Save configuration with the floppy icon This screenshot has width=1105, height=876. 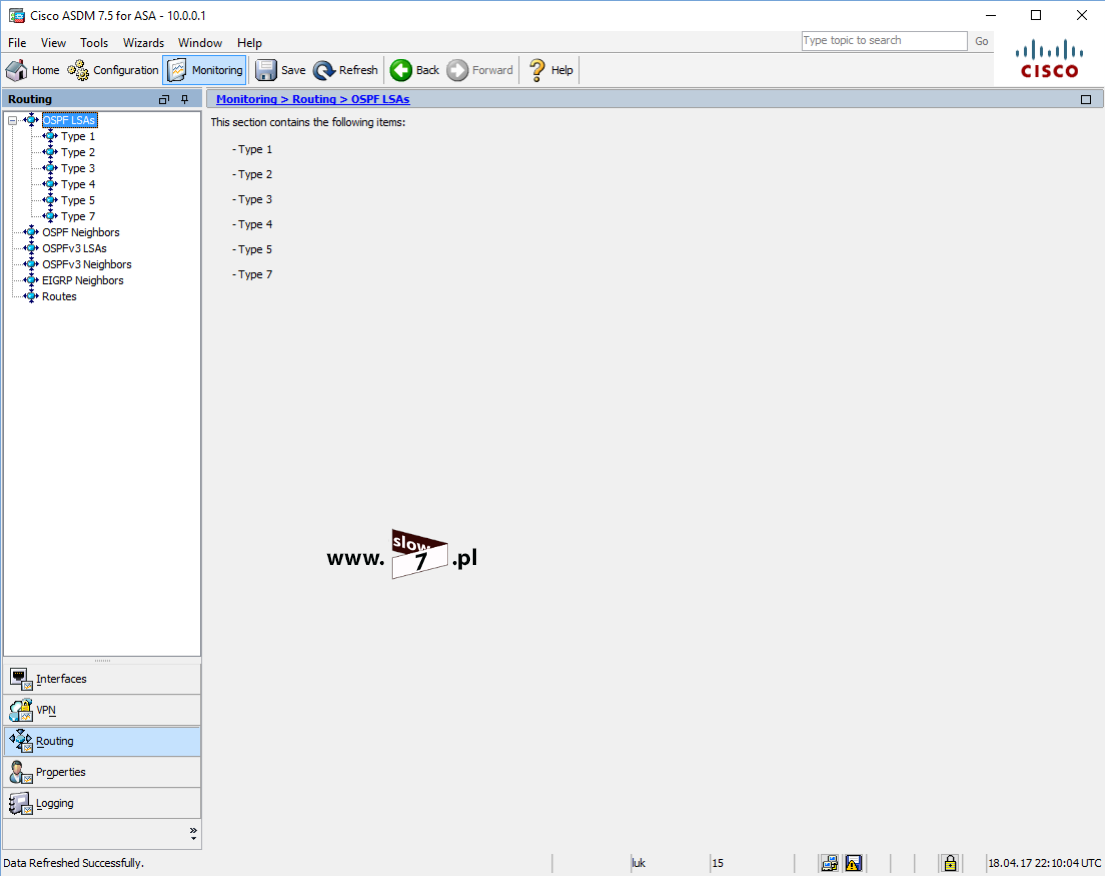coord(280,70)
